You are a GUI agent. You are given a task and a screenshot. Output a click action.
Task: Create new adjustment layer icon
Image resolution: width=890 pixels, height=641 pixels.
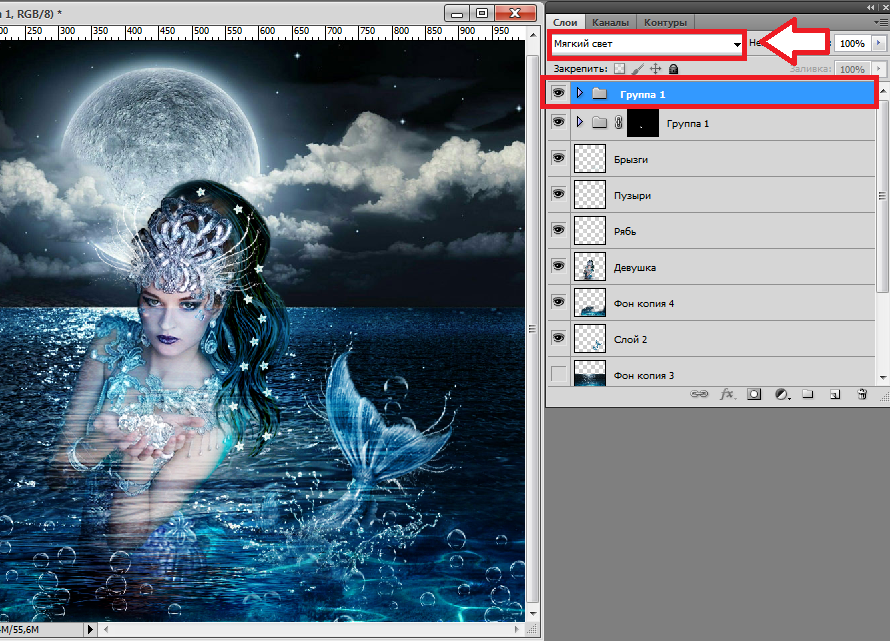(x=781, y=395)
